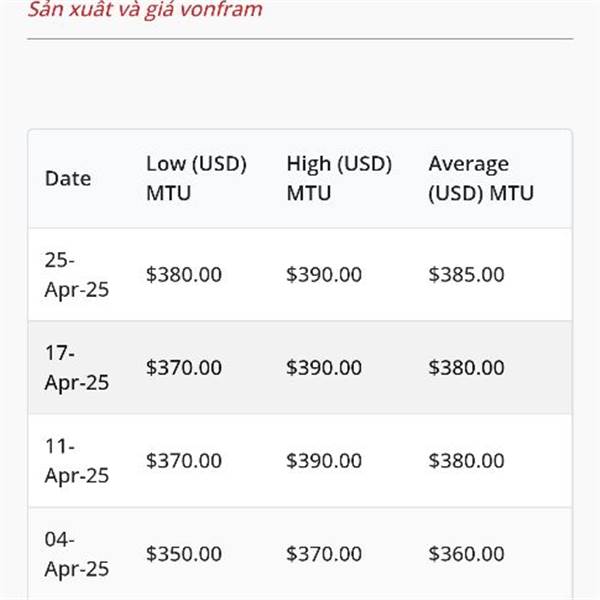
Task: Select $370.00 low price for 17-Apr-25
Action: coord(184,368)
